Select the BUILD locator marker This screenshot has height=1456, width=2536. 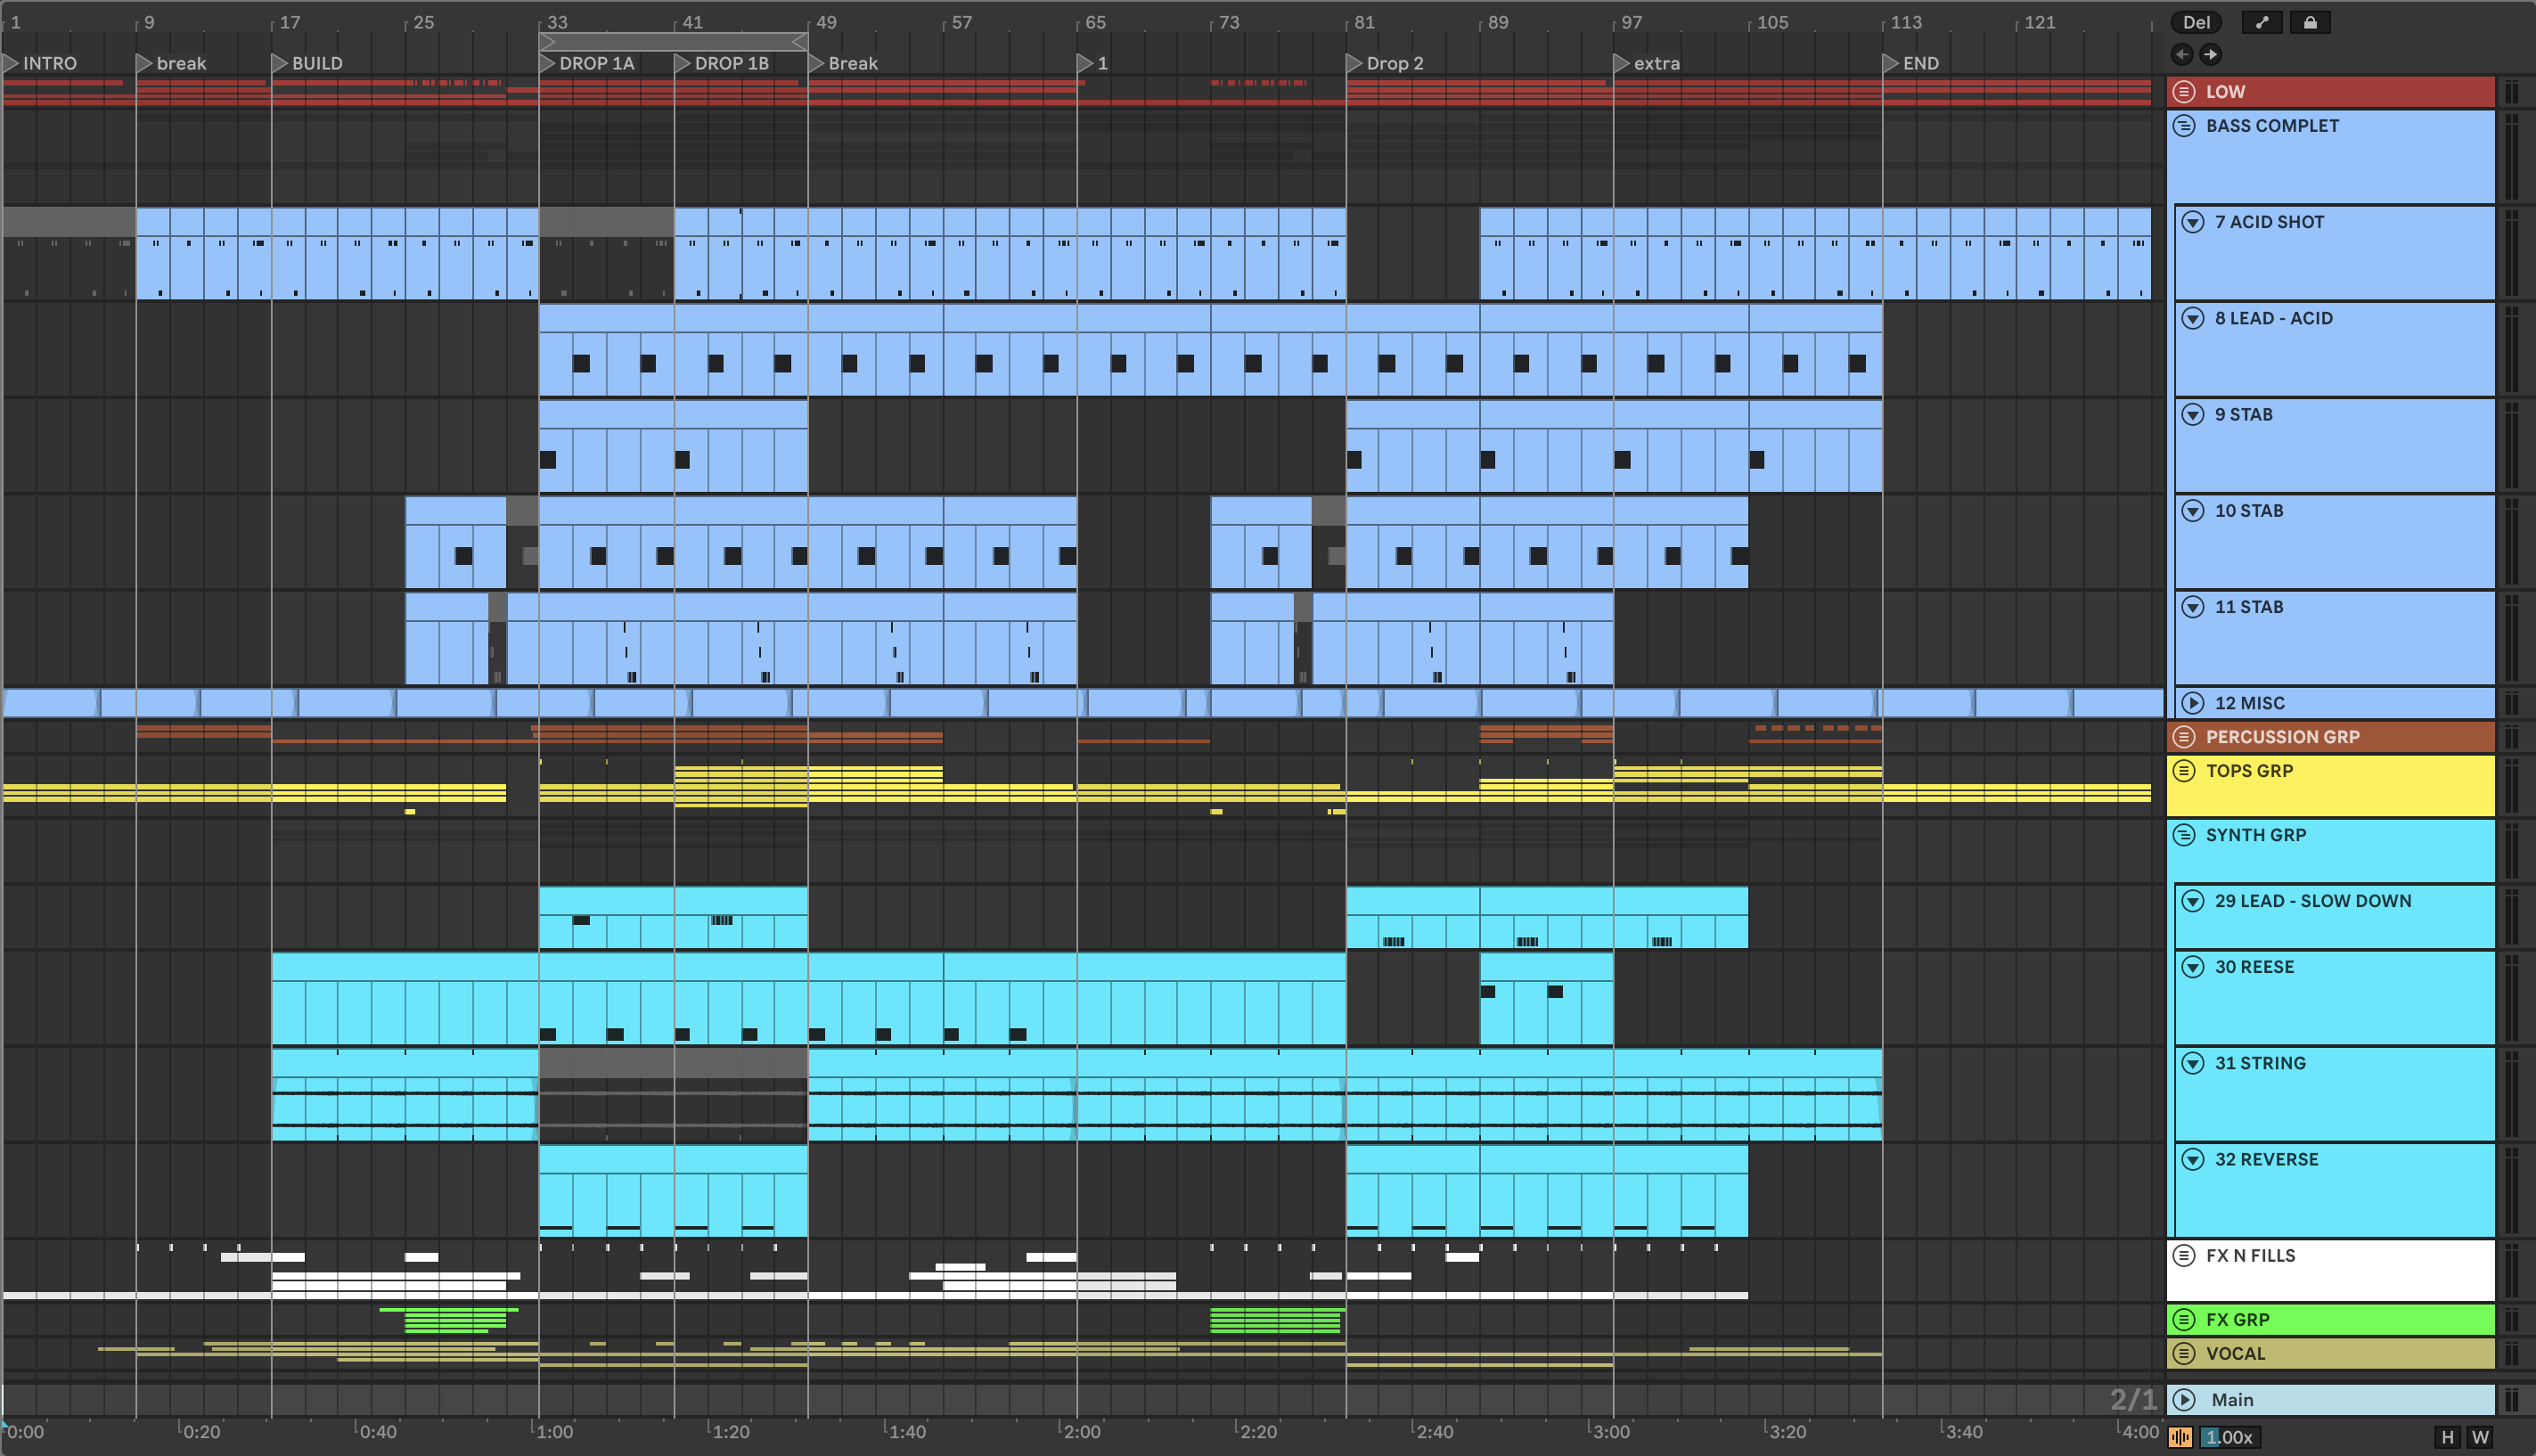pyautogui.click(x=280, y=63)
